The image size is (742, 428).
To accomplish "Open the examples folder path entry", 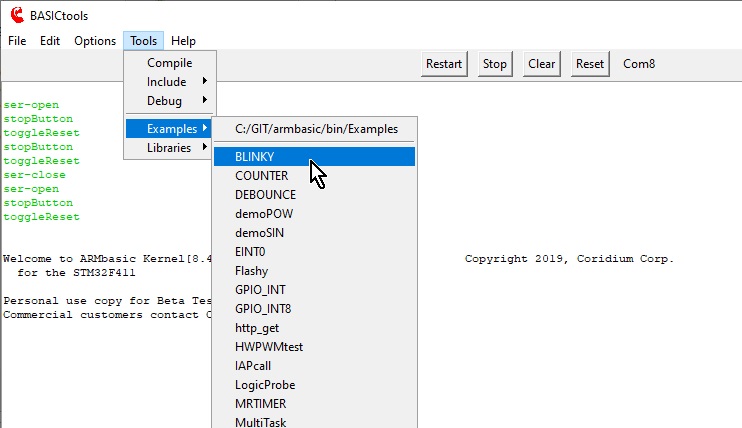I will click(316, 129).
